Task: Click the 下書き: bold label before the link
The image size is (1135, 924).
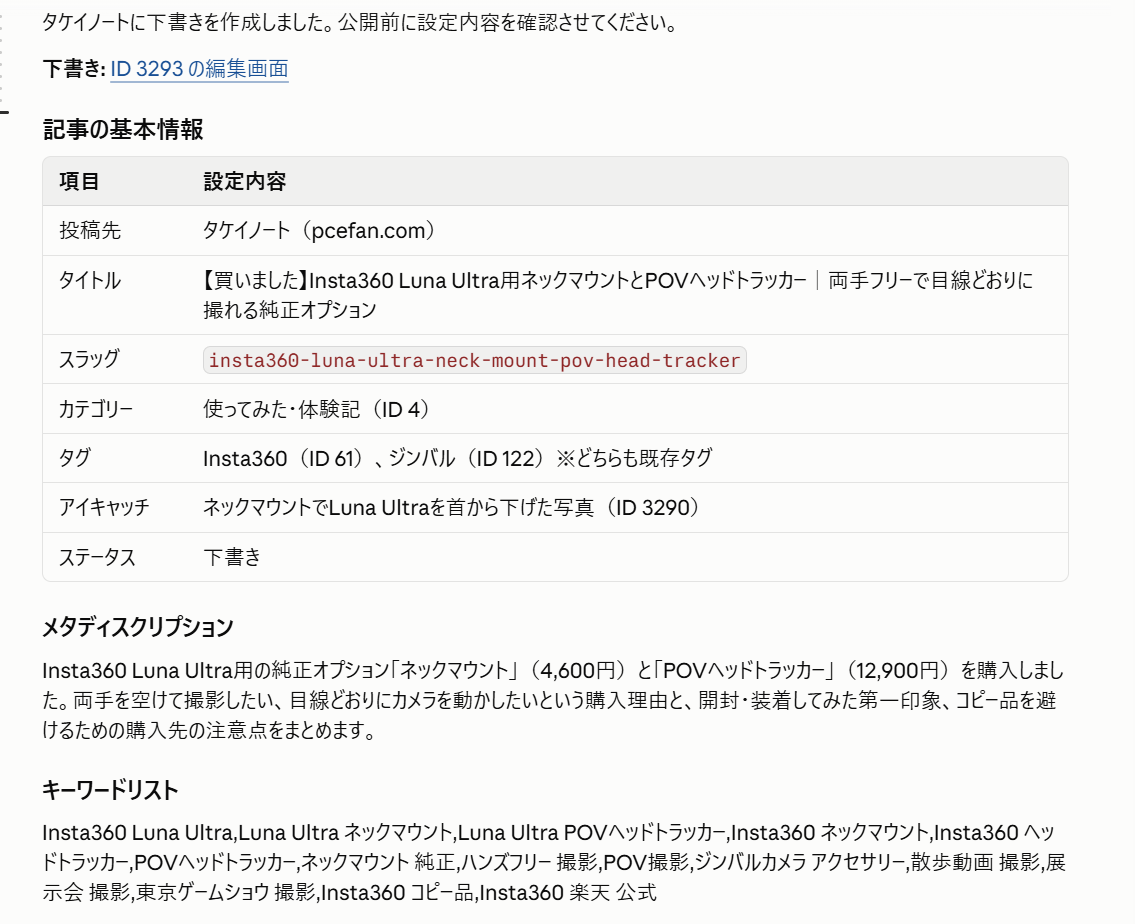Action: pyautogui.click(x=75, y=69)
